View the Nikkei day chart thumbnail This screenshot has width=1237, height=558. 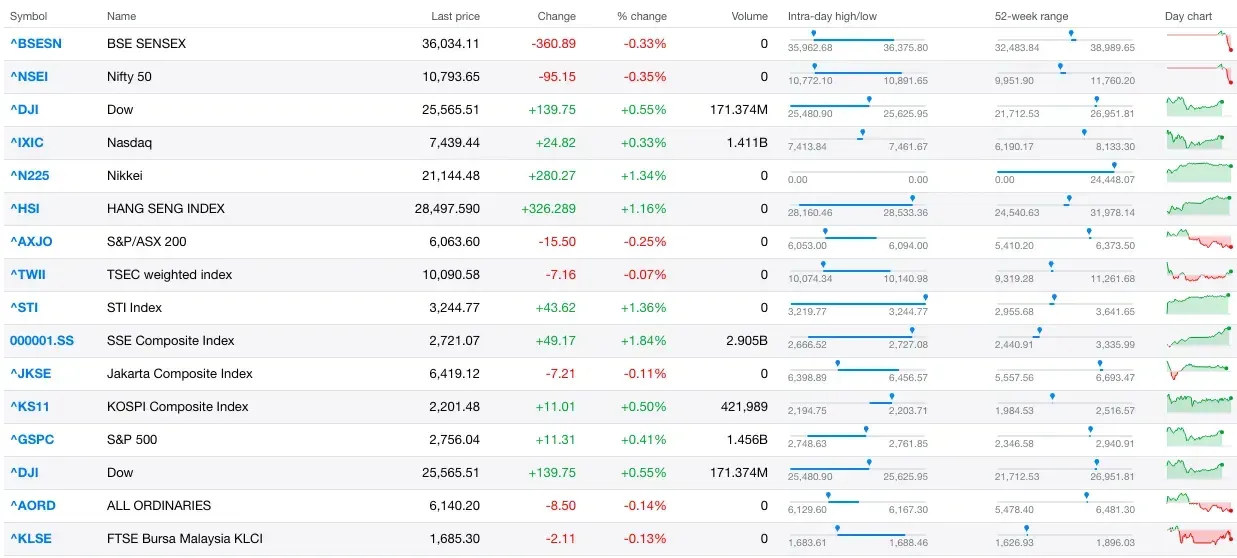click(x=1199, y=172)
